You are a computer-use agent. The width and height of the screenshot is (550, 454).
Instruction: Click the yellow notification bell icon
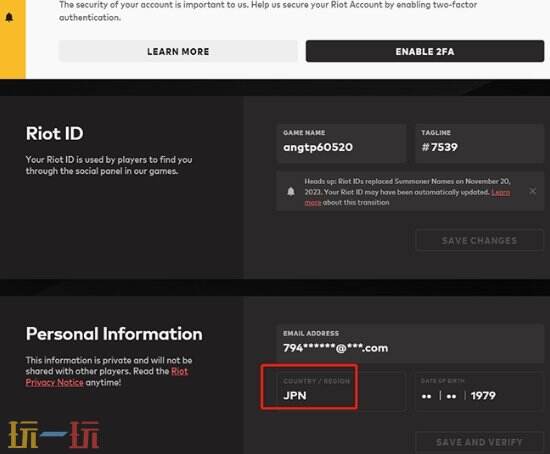(9, 17)
